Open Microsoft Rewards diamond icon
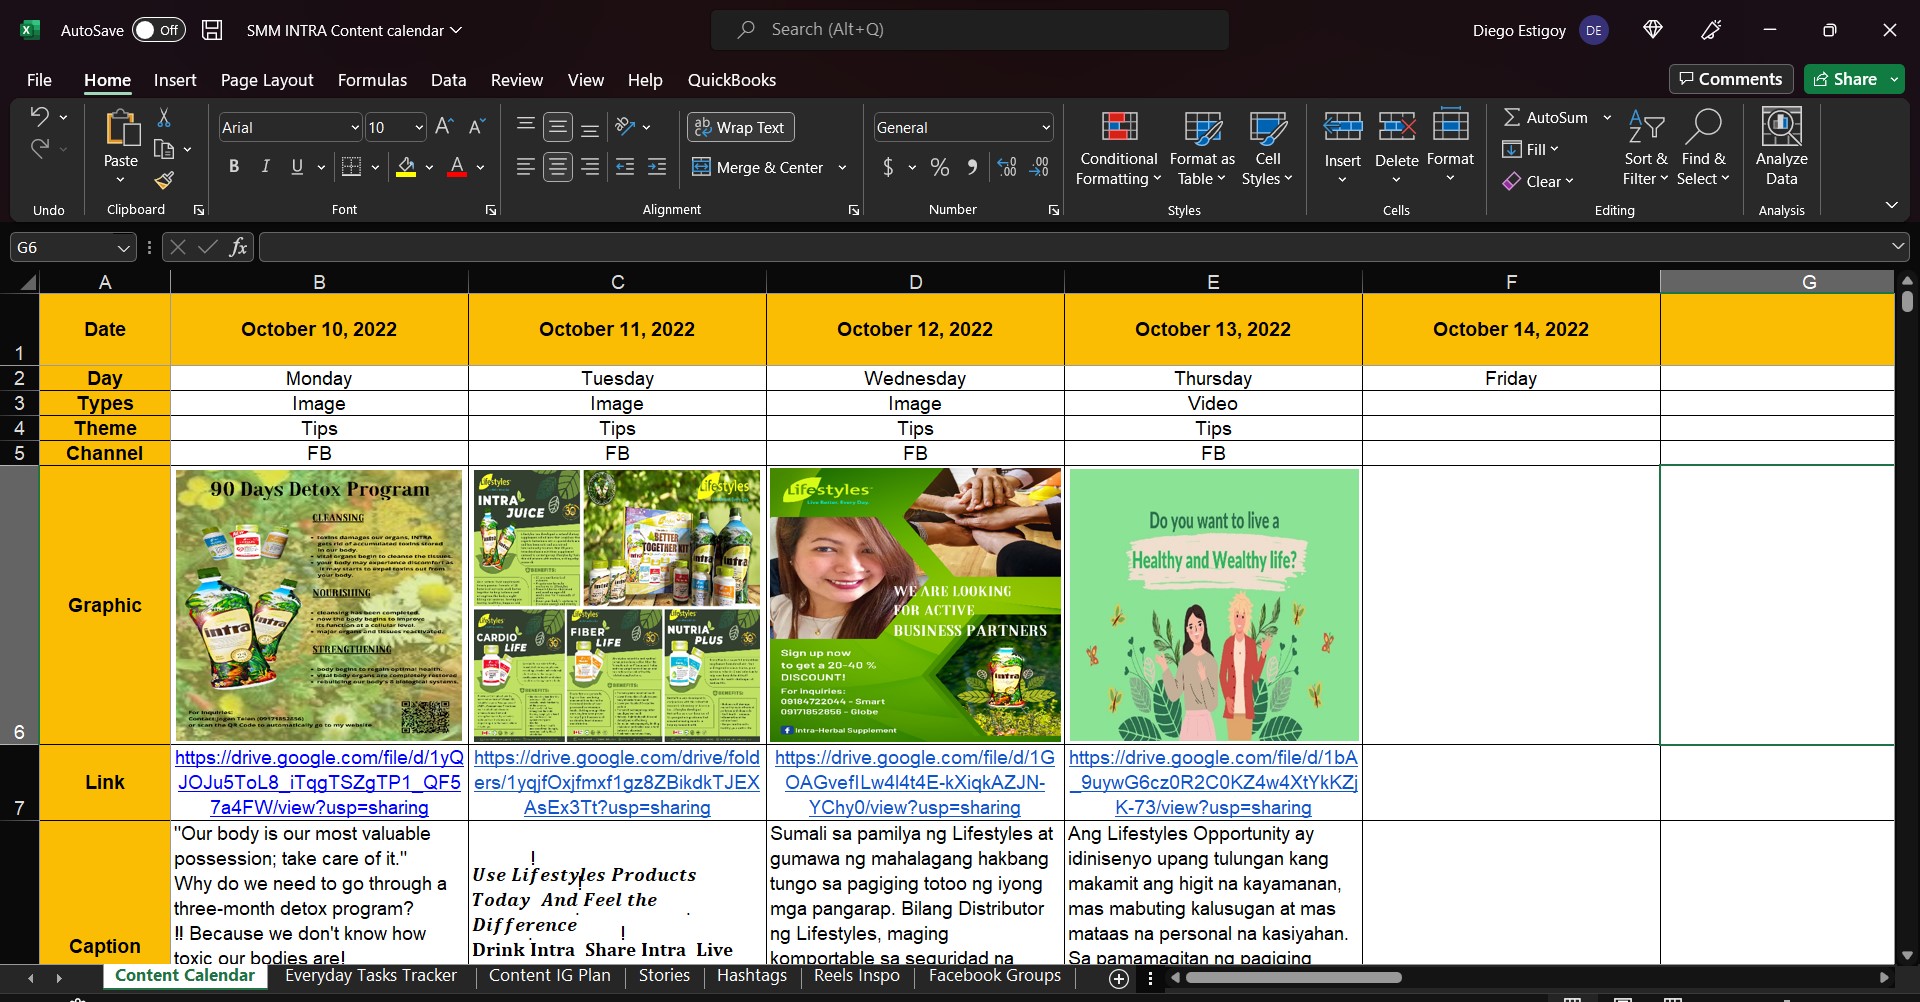 pyautogui.click(x=1653, y=30)
